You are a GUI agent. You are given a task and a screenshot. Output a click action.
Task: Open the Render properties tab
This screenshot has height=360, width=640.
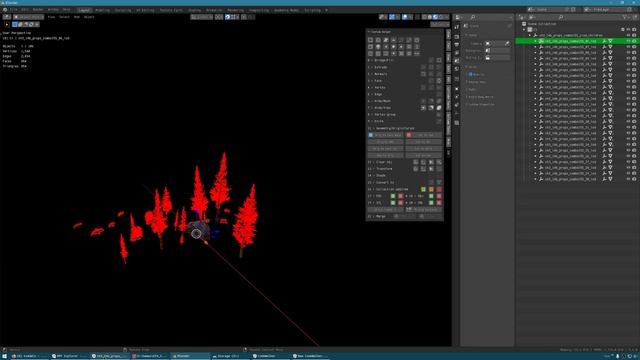[x=457, y=37]
